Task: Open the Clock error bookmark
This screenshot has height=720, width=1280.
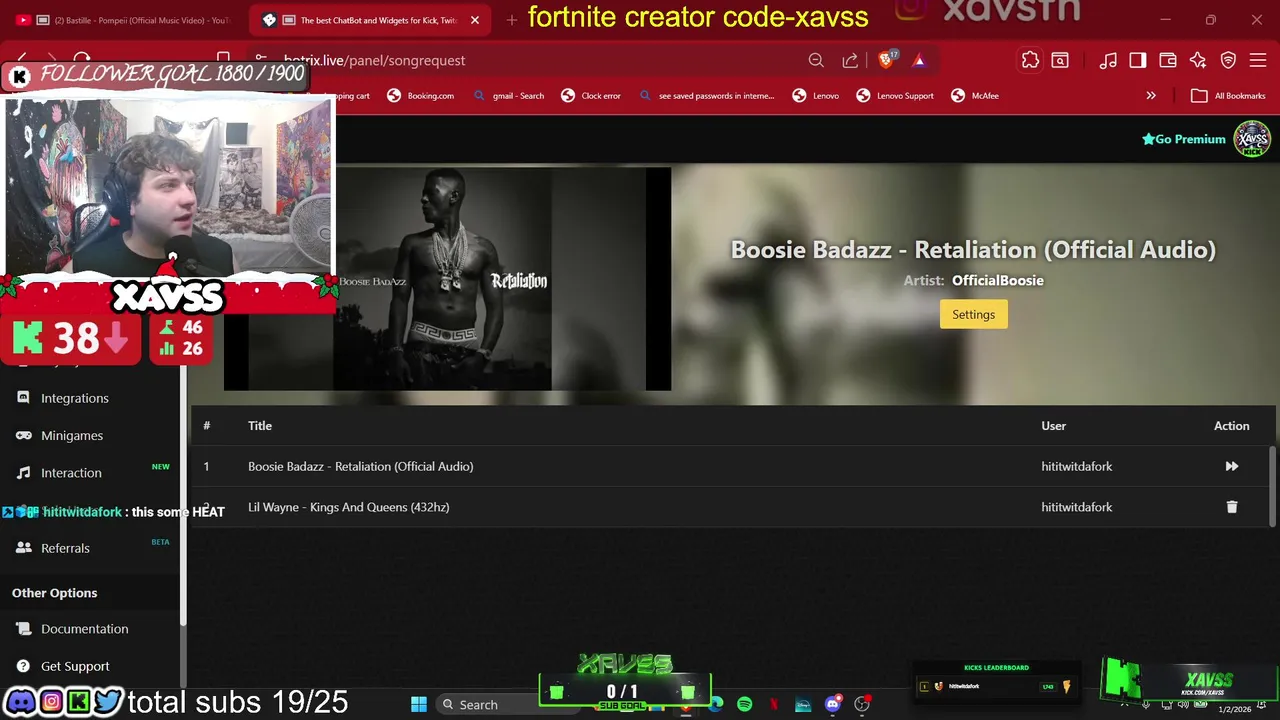Action: click(591, 96)
